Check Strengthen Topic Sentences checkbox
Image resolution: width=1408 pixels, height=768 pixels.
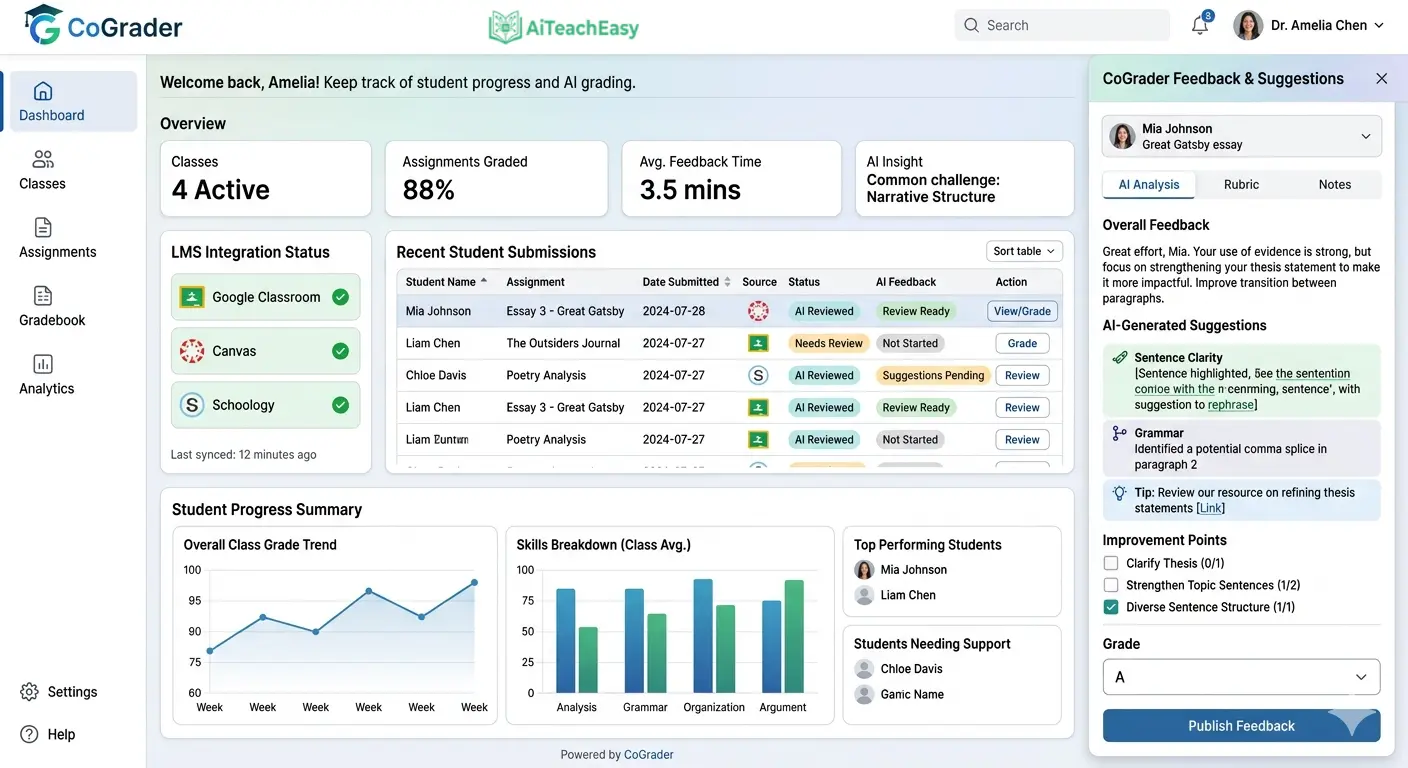[1110, 584]
